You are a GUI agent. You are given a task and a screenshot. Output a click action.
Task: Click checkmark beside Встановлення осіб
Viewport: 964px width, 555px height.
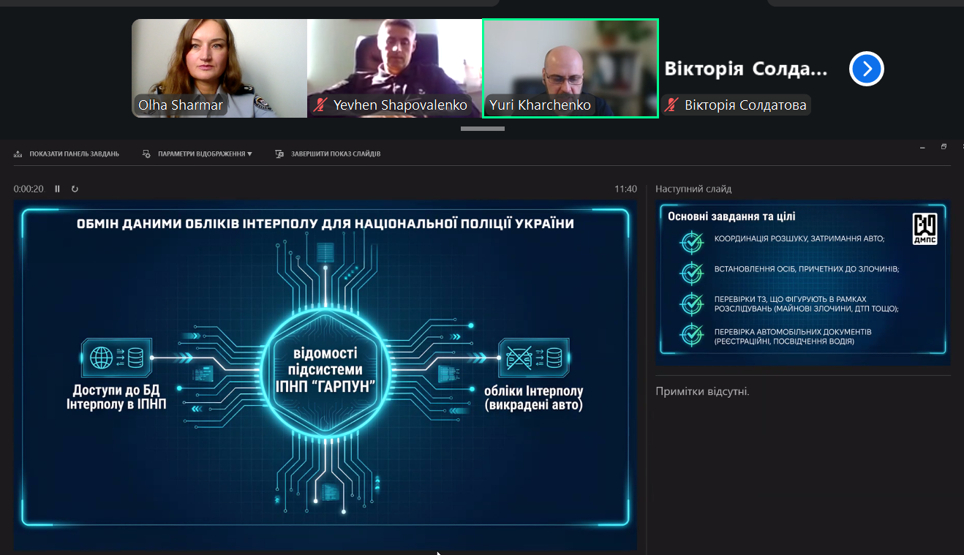[692, 272]
